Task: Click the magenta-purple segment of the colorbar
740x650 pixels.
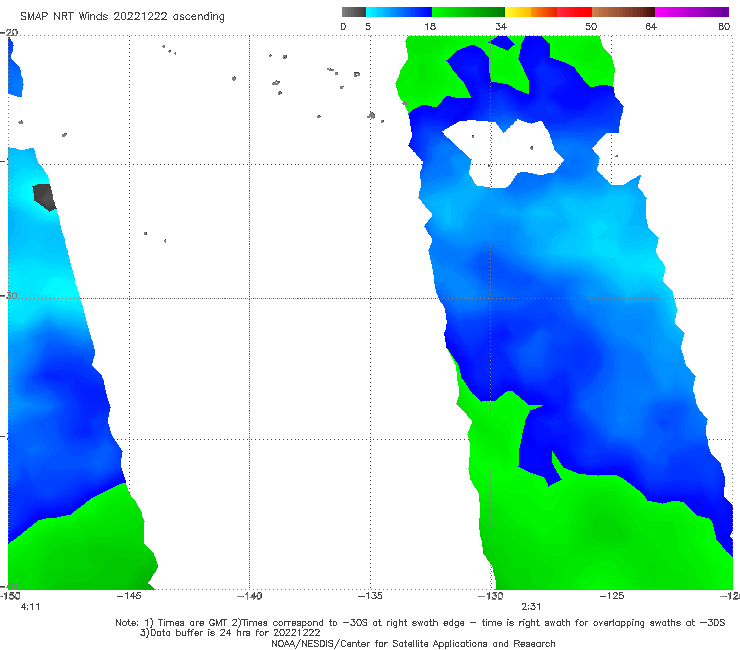Action: (692, 12)
